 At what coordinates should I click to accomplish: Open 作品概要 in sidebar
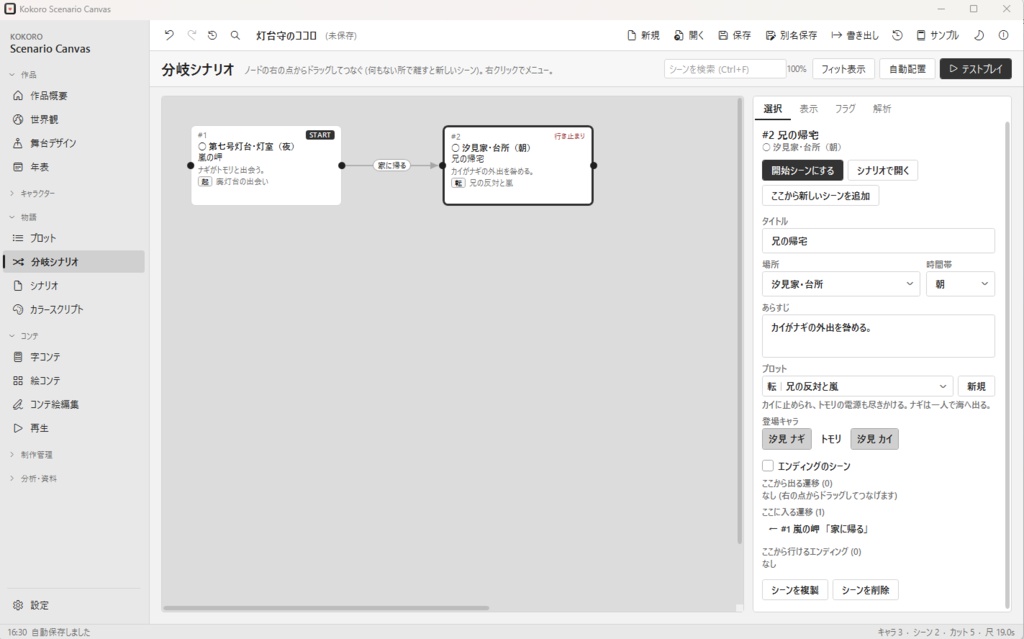(x=74, y=95)
